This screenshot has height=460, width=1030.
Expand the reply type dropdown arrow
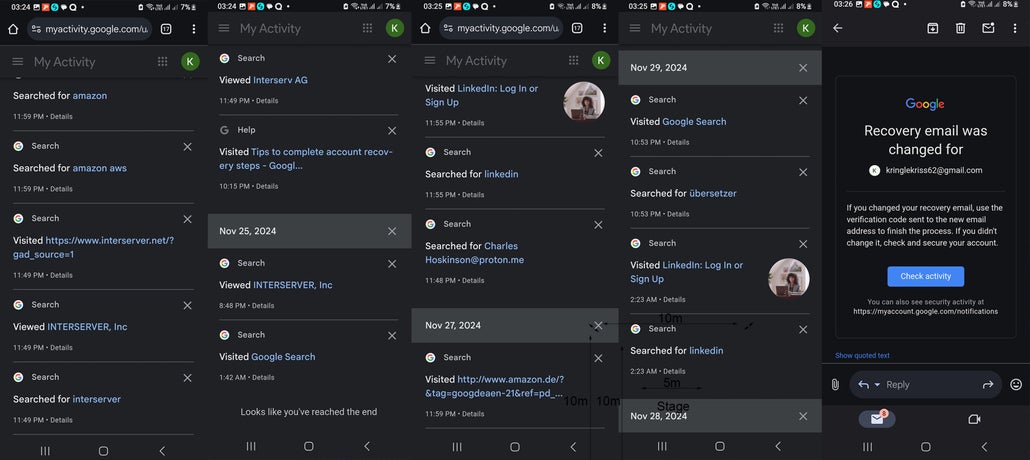[877, 384]
